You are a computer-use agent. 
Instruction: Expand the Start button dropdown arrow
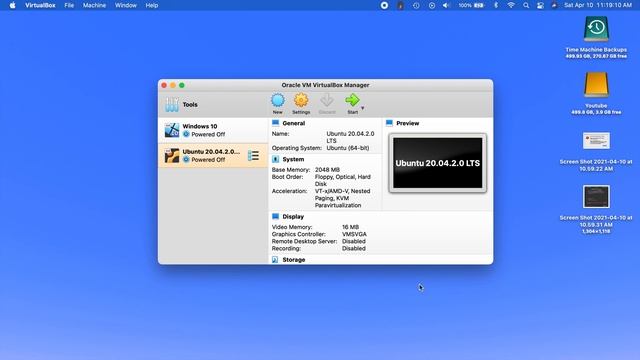tap(362, 108)
